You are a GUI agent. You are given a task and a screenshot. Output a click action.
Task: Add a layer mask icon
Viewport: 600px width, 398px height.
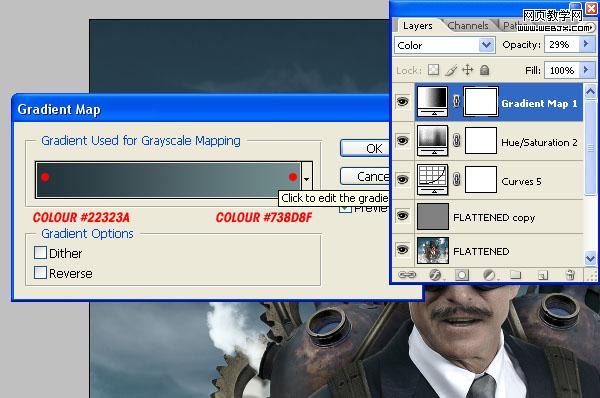pos(462,275)
